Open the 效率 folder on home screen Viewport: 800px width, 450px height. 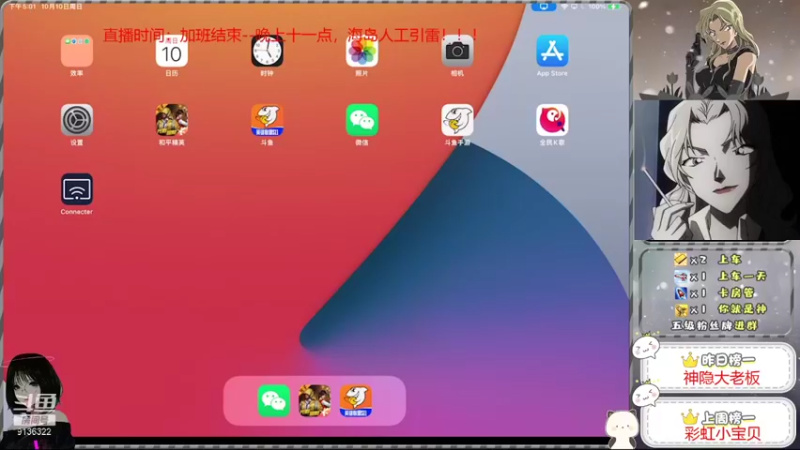tap(77, 51)
